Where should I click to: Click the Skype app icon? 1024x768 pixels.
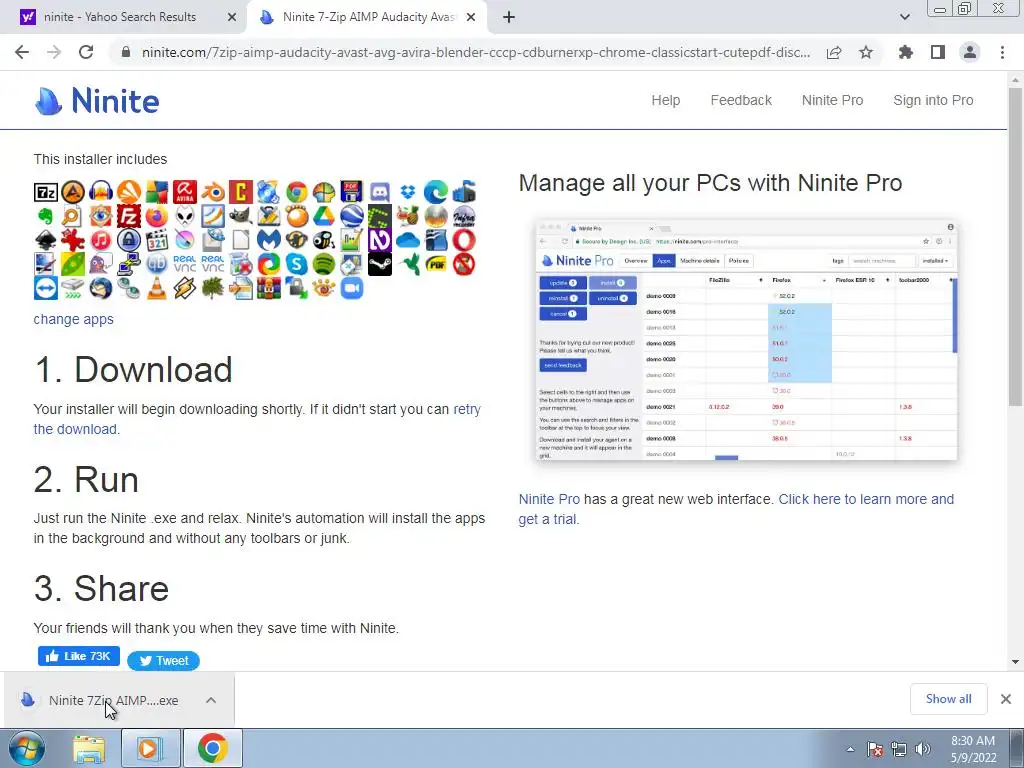(296, 264)
